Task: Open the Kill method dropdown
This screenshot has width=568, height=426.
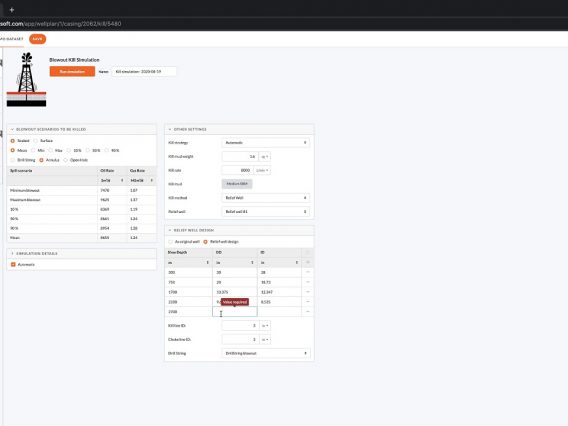Action: pyautogui.click(x=266, y=198)
